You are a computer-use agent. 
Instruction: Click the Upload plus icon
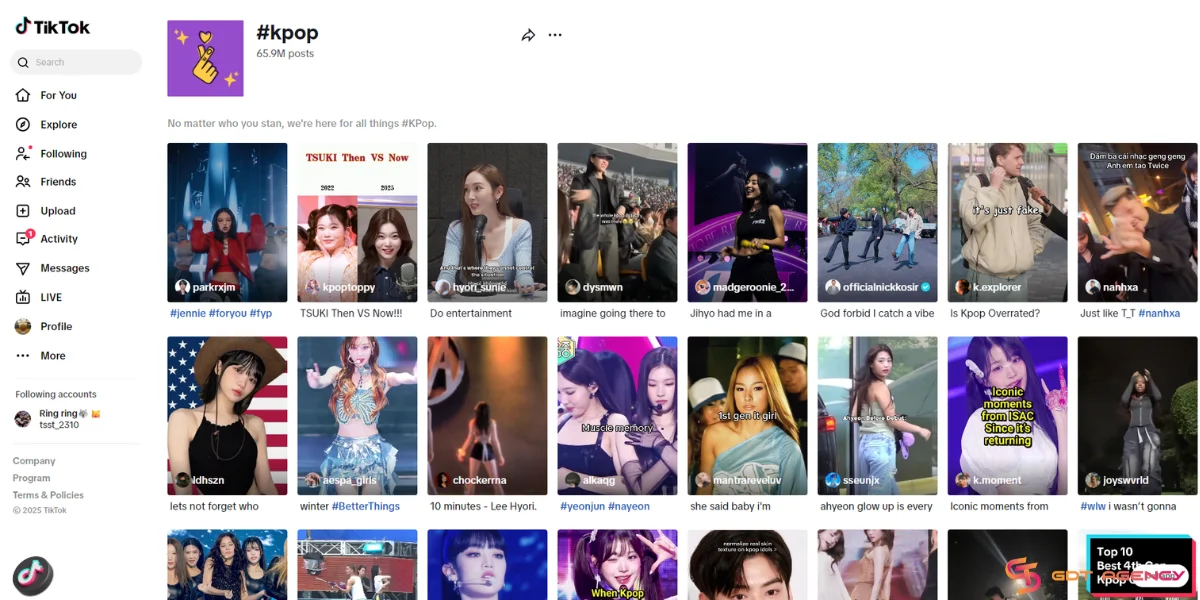[x=23, y=211]
